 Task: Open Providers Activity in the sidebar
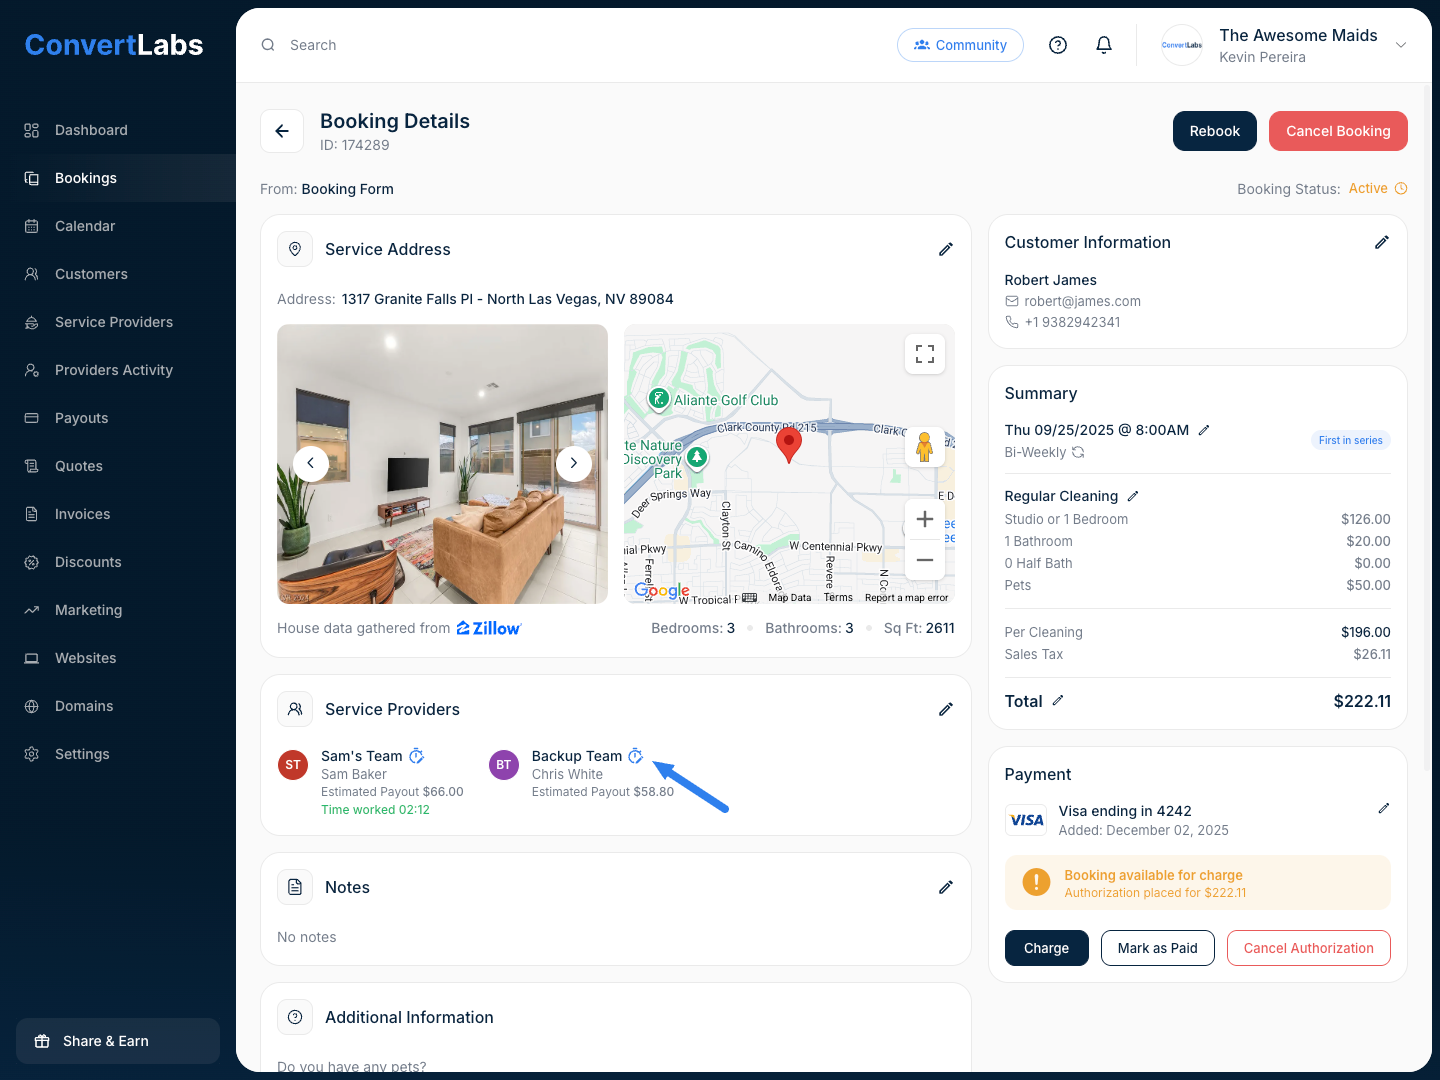pyautogui.click(x=118, y=370)
